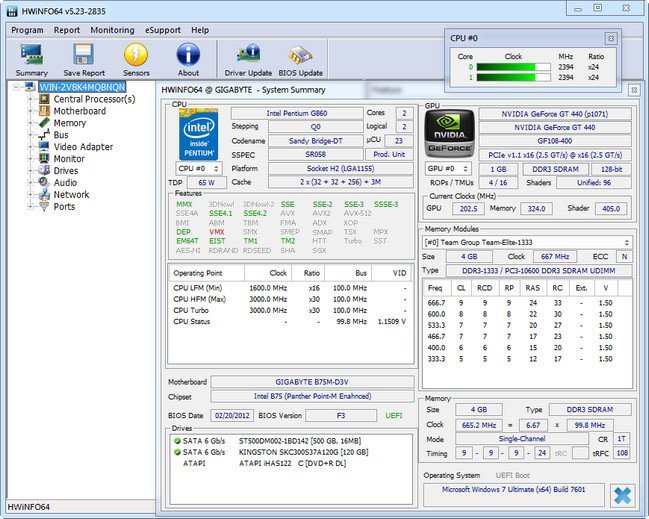649x519 pixels.
Task: Select the Video Adapter tree icon
Action: (44, 147)
